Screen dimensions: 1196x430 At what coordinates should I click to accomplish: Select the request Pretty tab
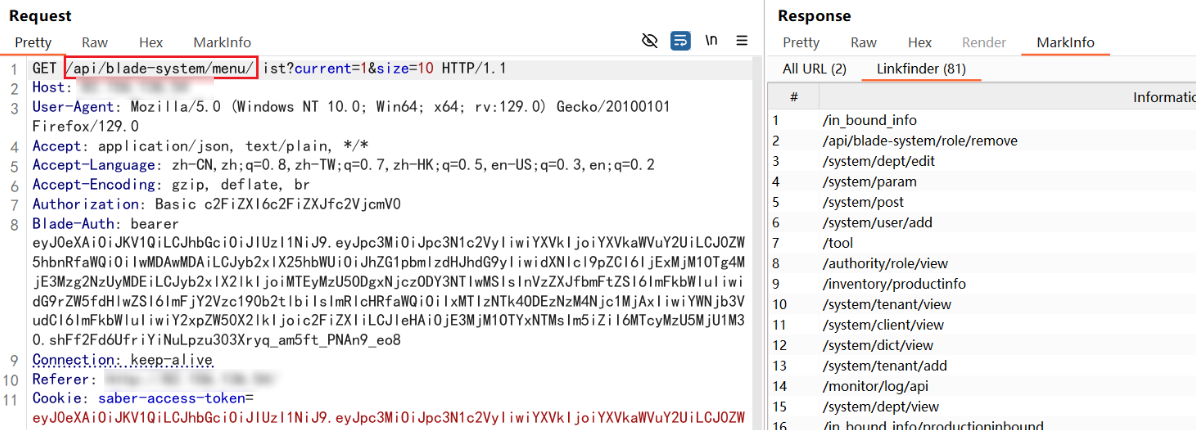click(33, 43)
